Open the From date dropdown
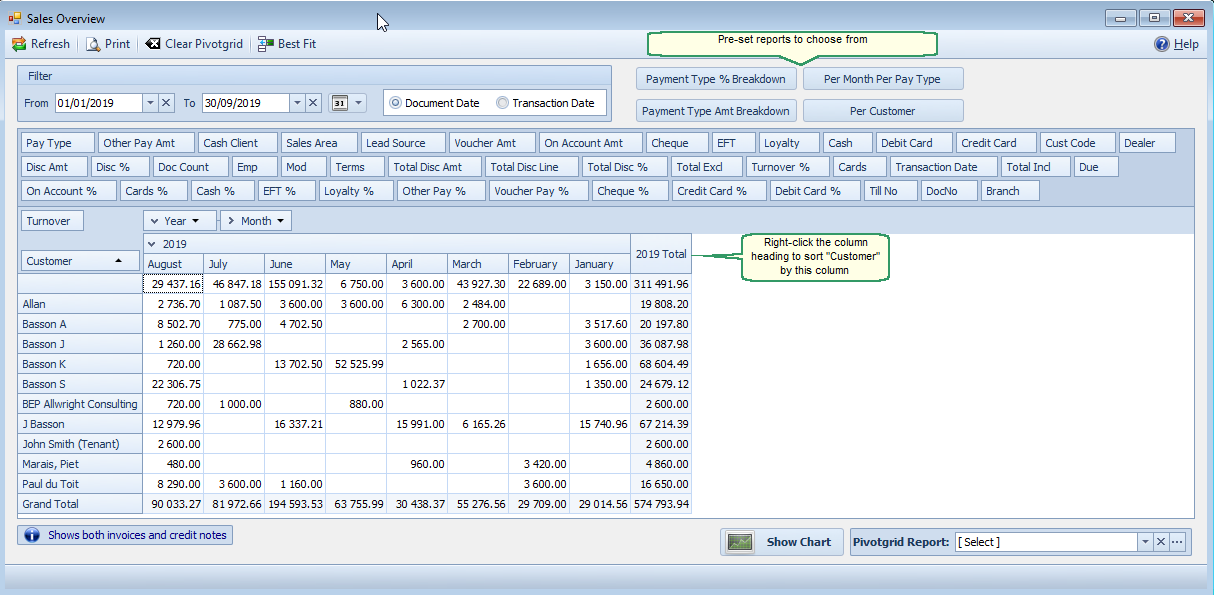The image size is (1214, 595). pyautogui.click(x=150, y=103)
